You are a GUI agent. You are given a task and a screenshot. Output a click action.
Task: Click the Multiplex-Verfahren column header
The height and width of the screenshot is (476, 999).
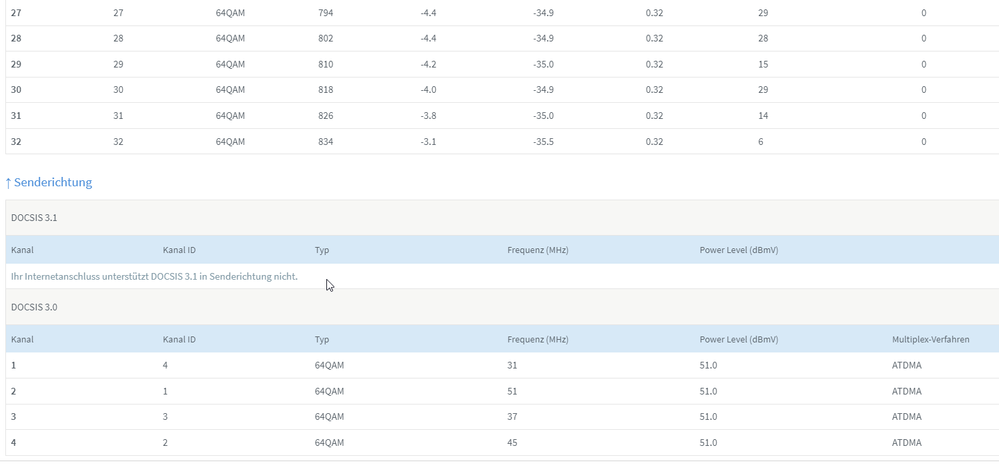click(931, 340)
